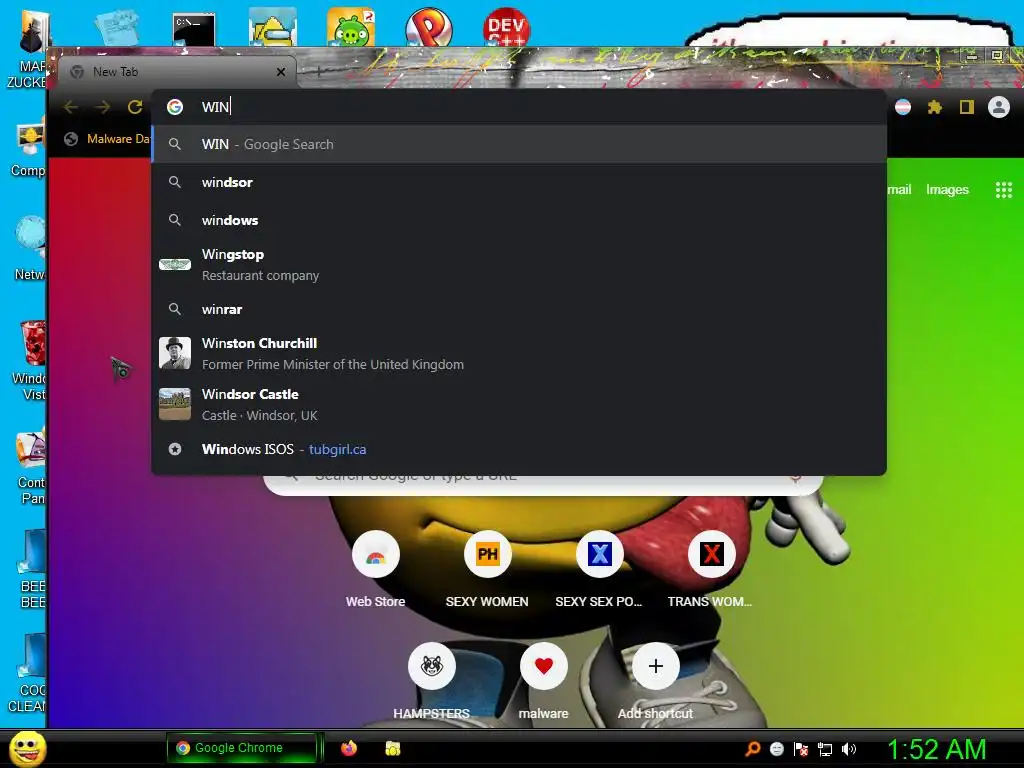Click the network tray icon

825,749
